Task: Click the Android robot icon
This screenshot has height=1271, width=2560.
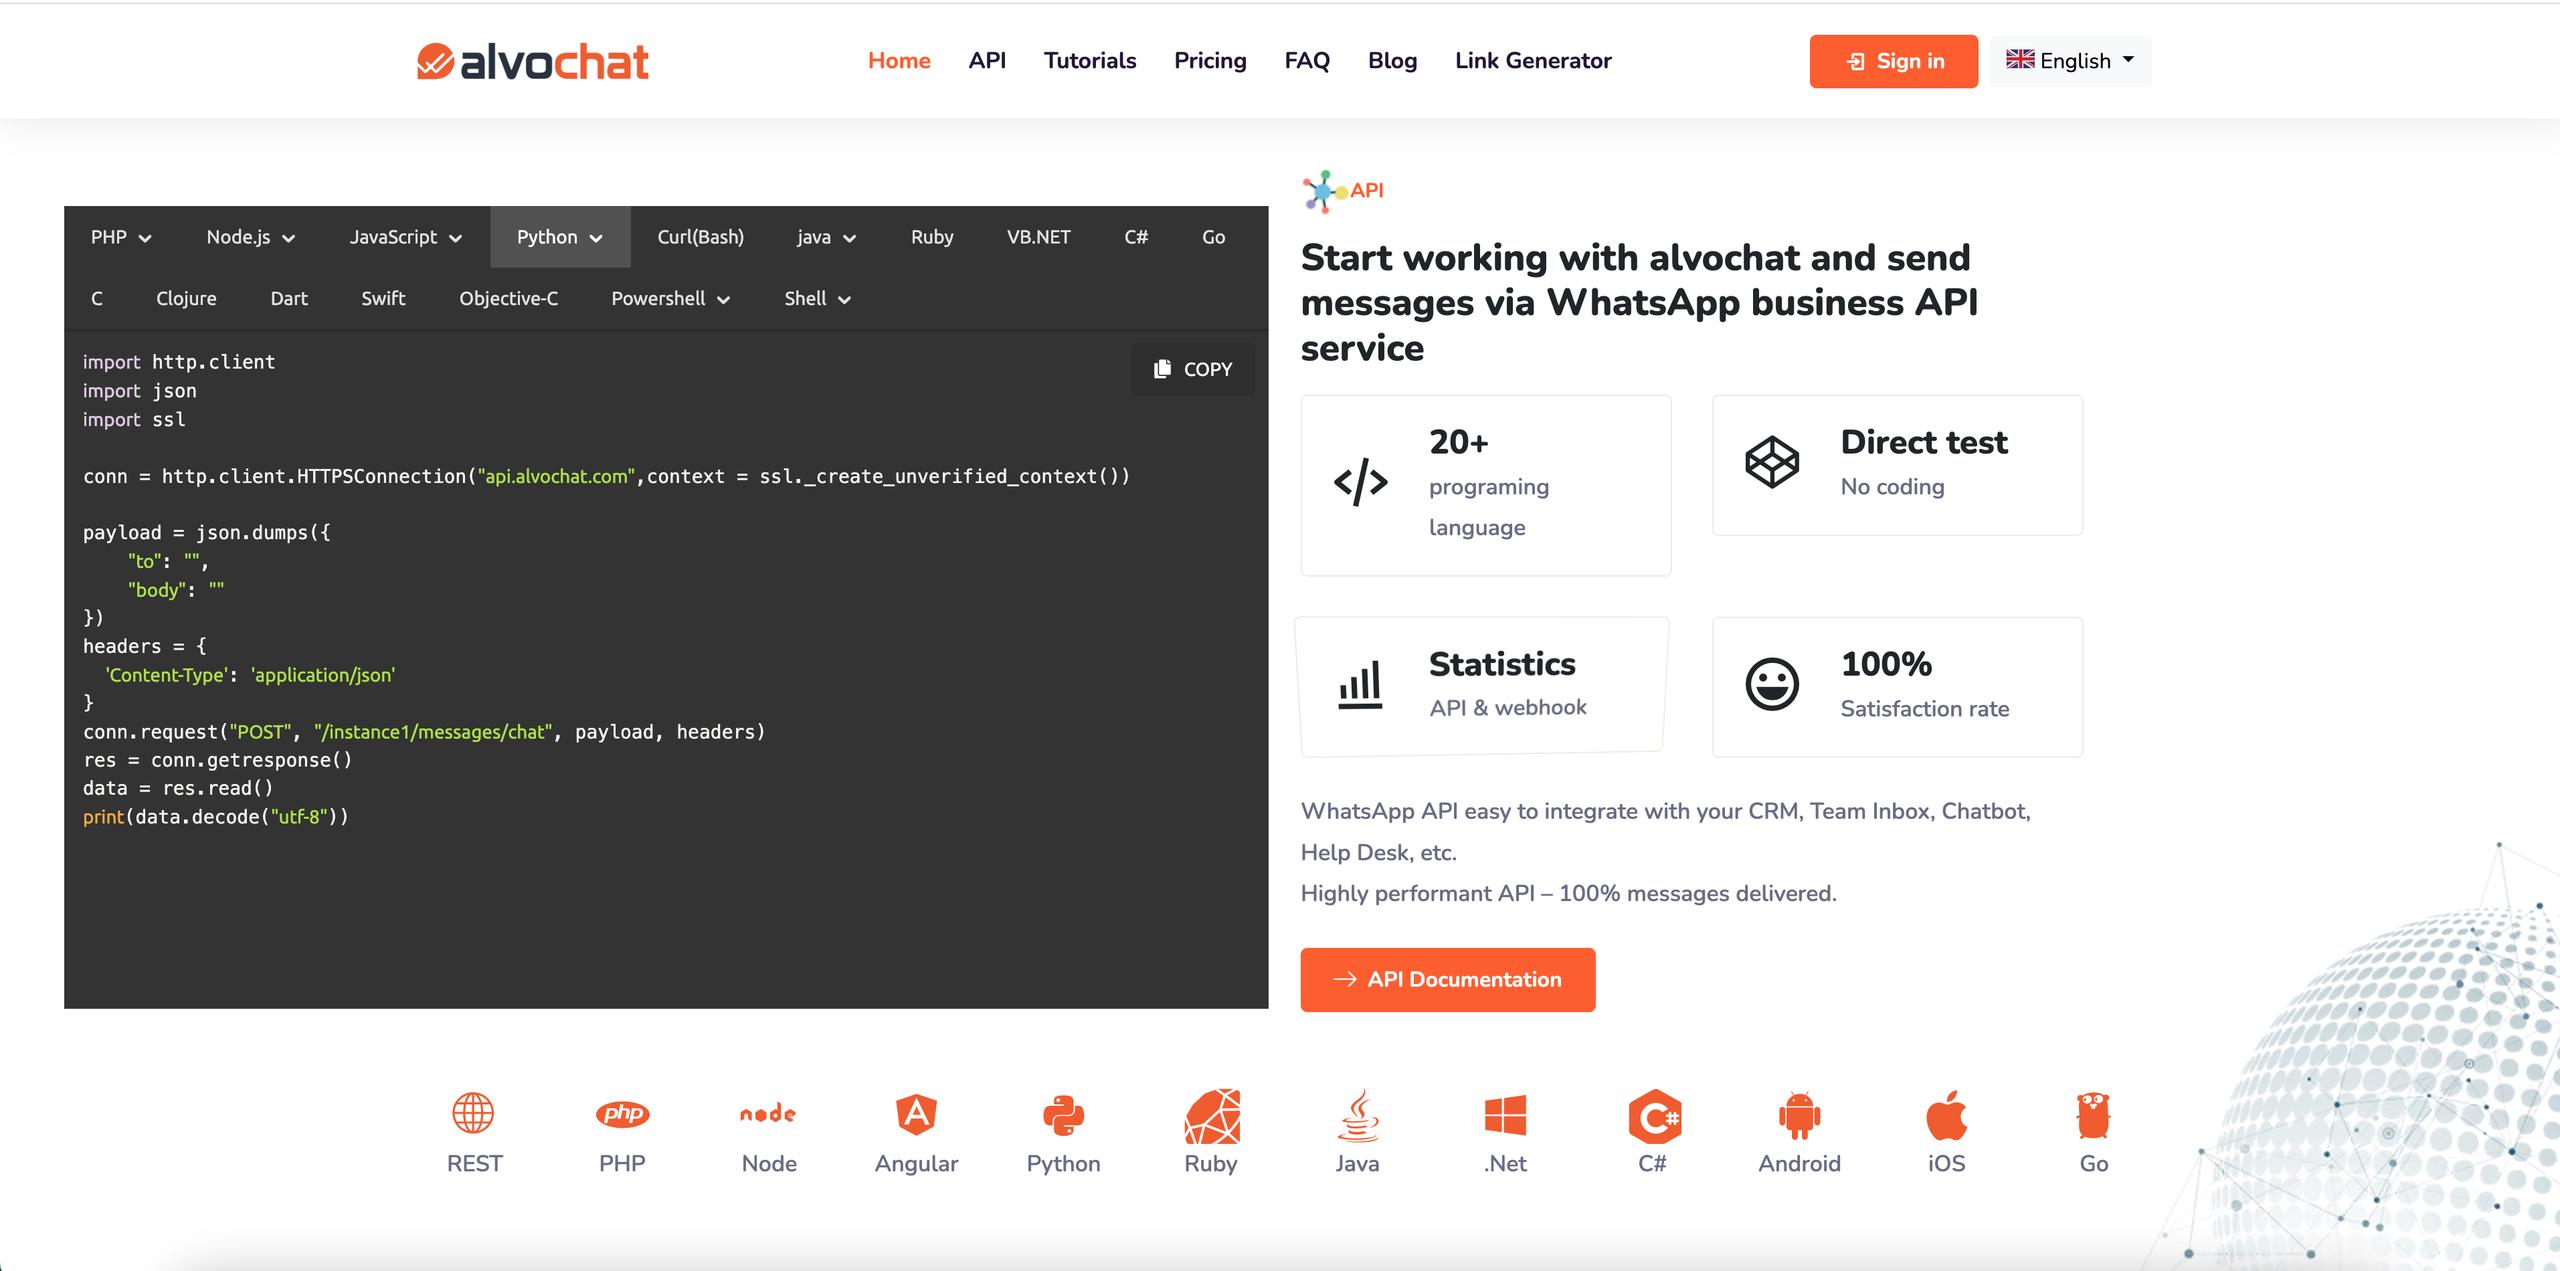Action: [1799, 1114]
